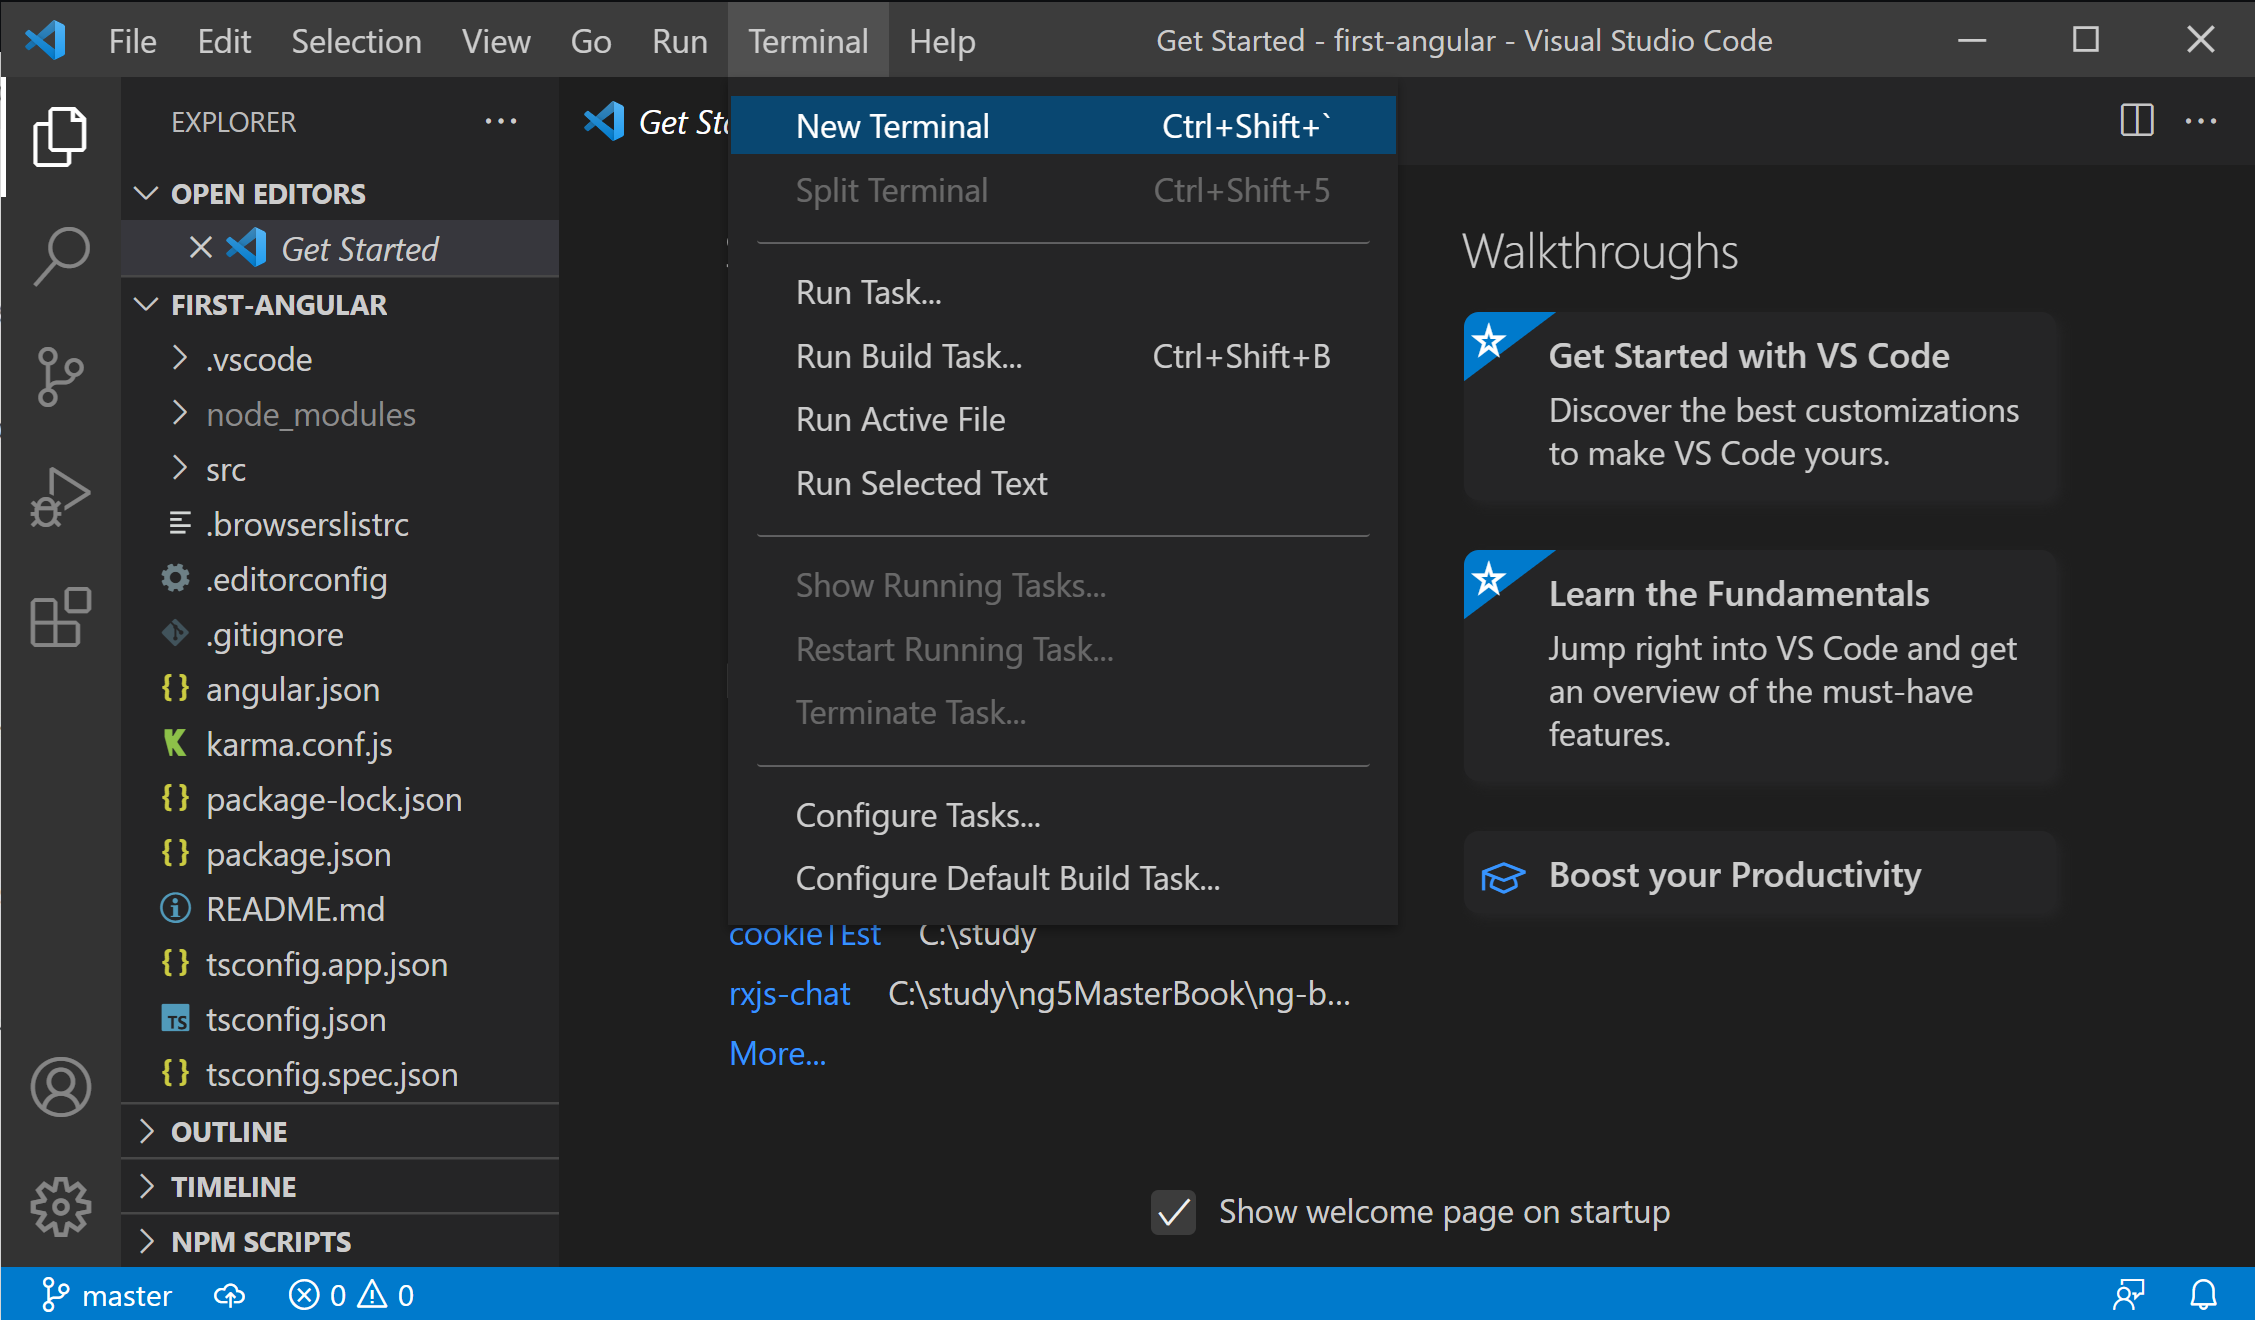The height and width of the screenshot is (1320, 2255).
Task: Open the Extensions view icon
Action: pyautogui.click(x=60, y=617)
